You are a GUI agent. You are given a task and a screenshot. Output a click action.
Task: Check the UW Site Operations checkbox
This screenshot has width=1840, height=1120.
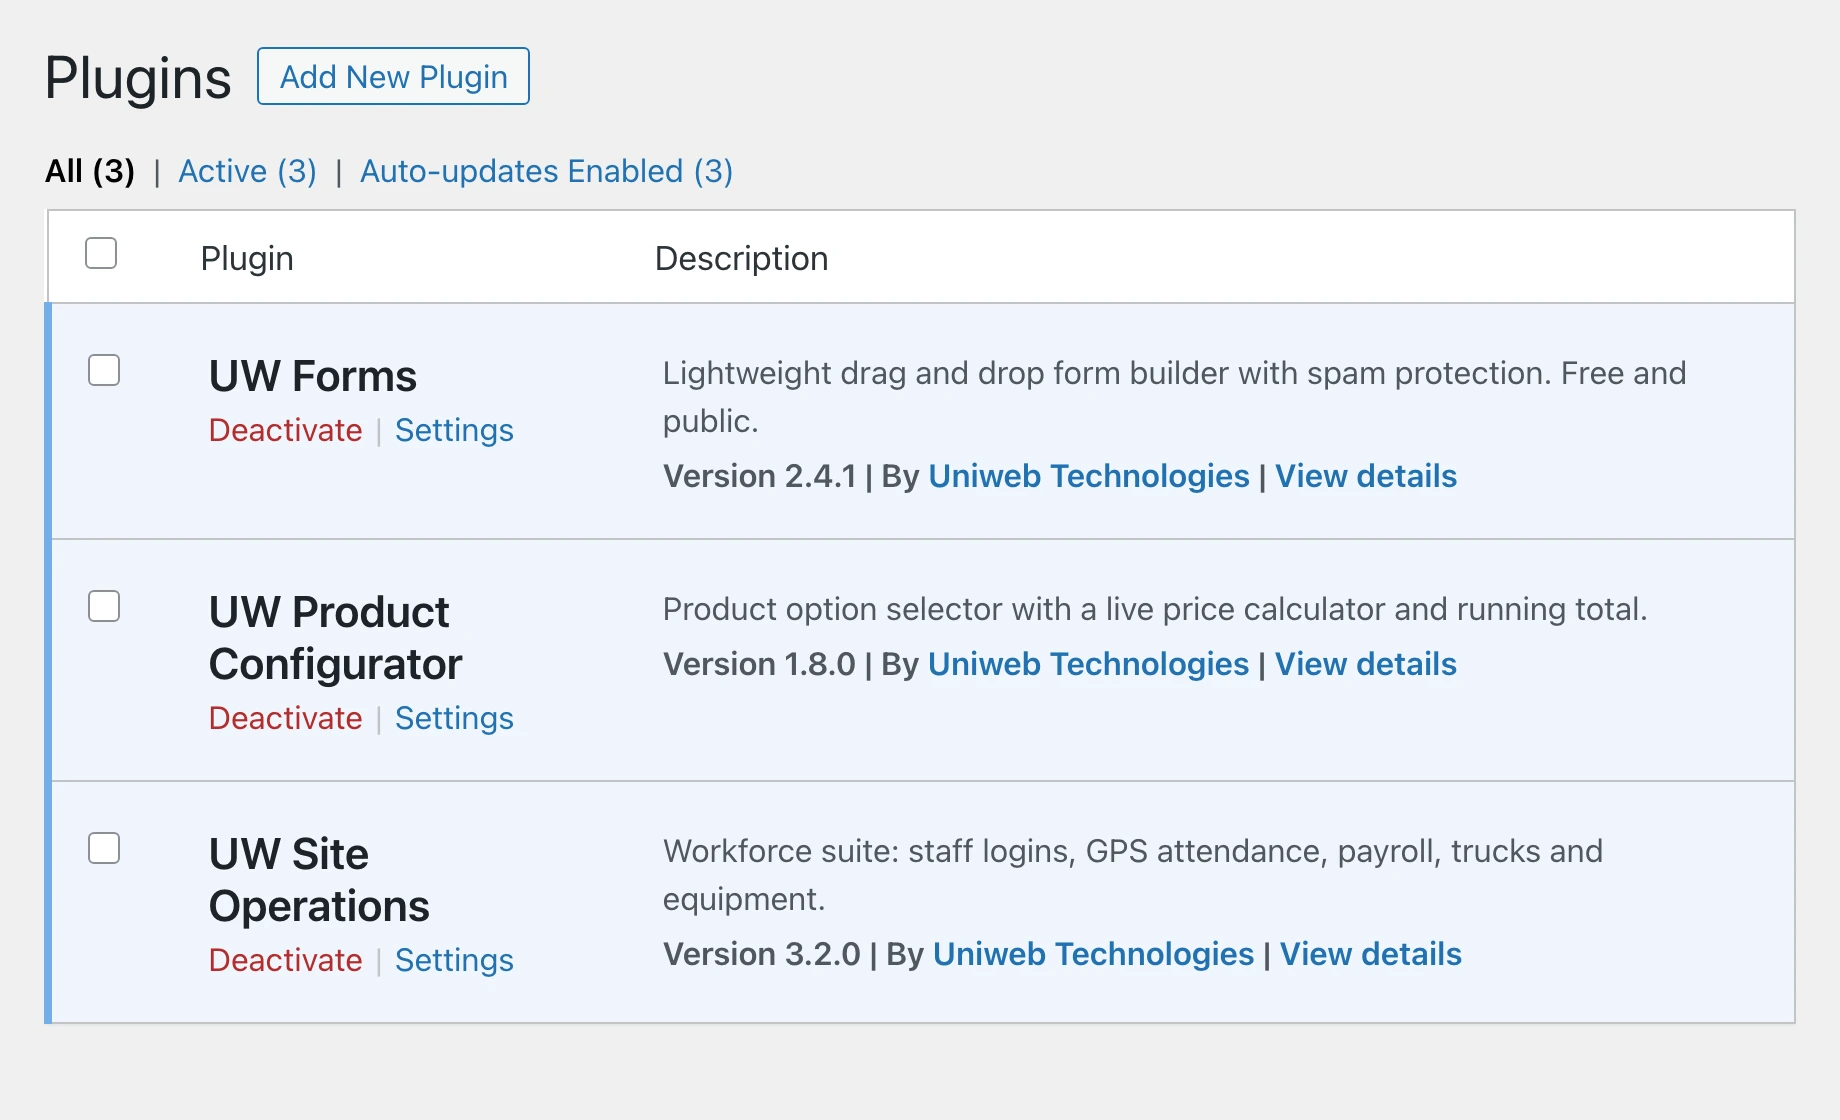tap(104, 848)
